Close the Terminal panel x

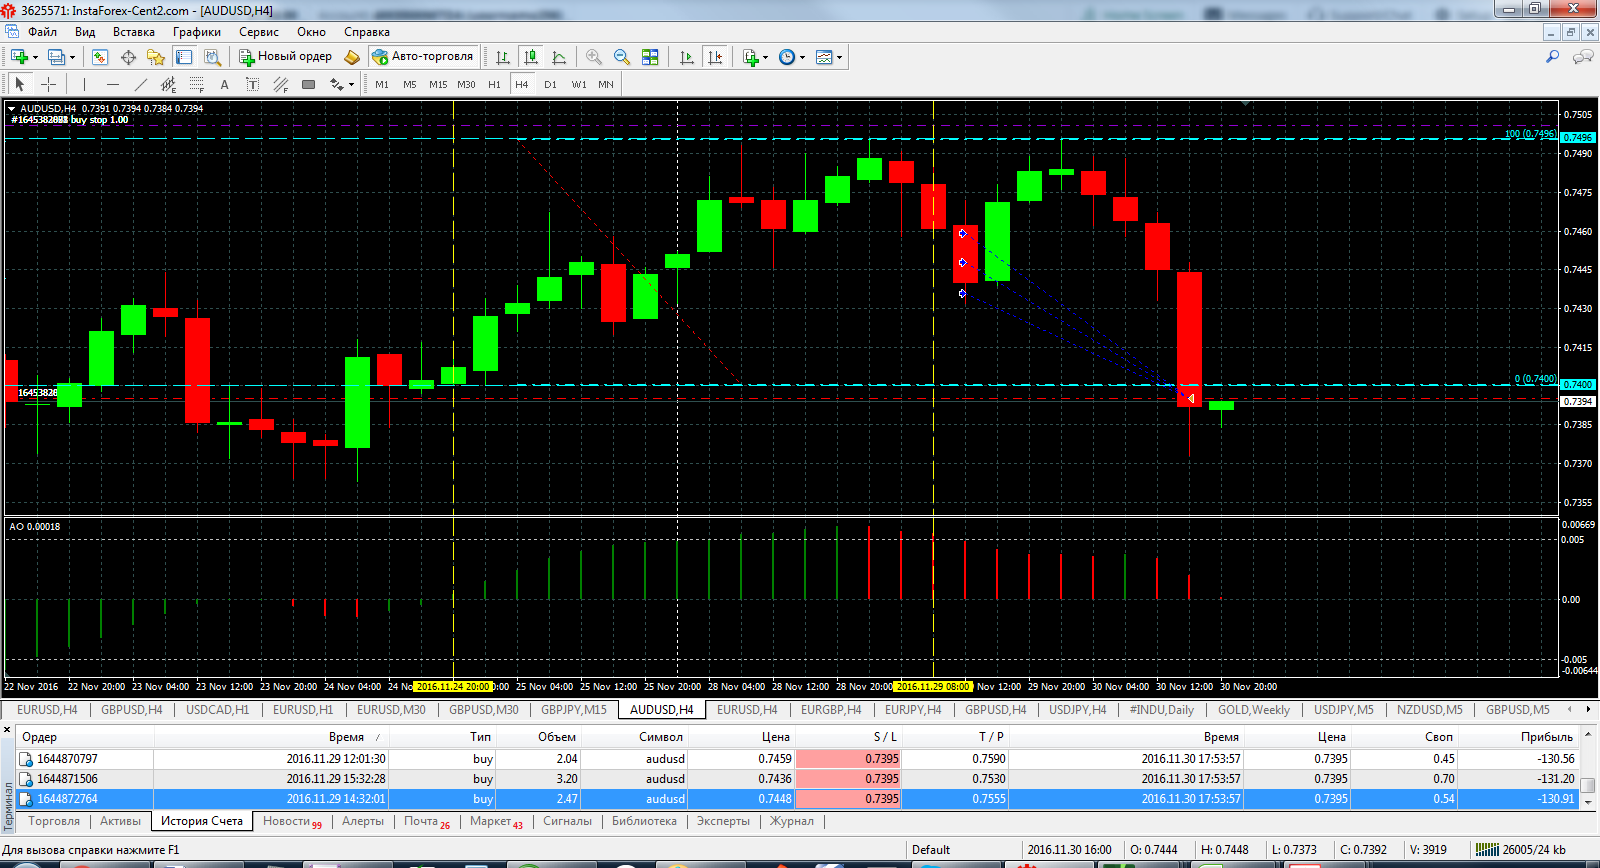click(x=7, y=730)
